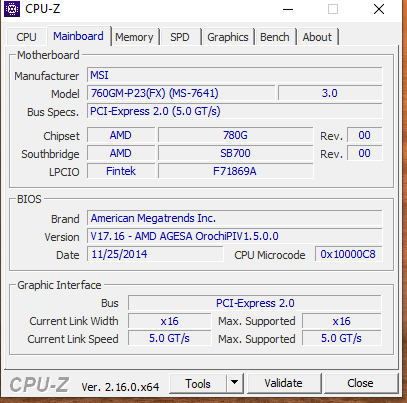Click the Validate button

tap(283, 383)
